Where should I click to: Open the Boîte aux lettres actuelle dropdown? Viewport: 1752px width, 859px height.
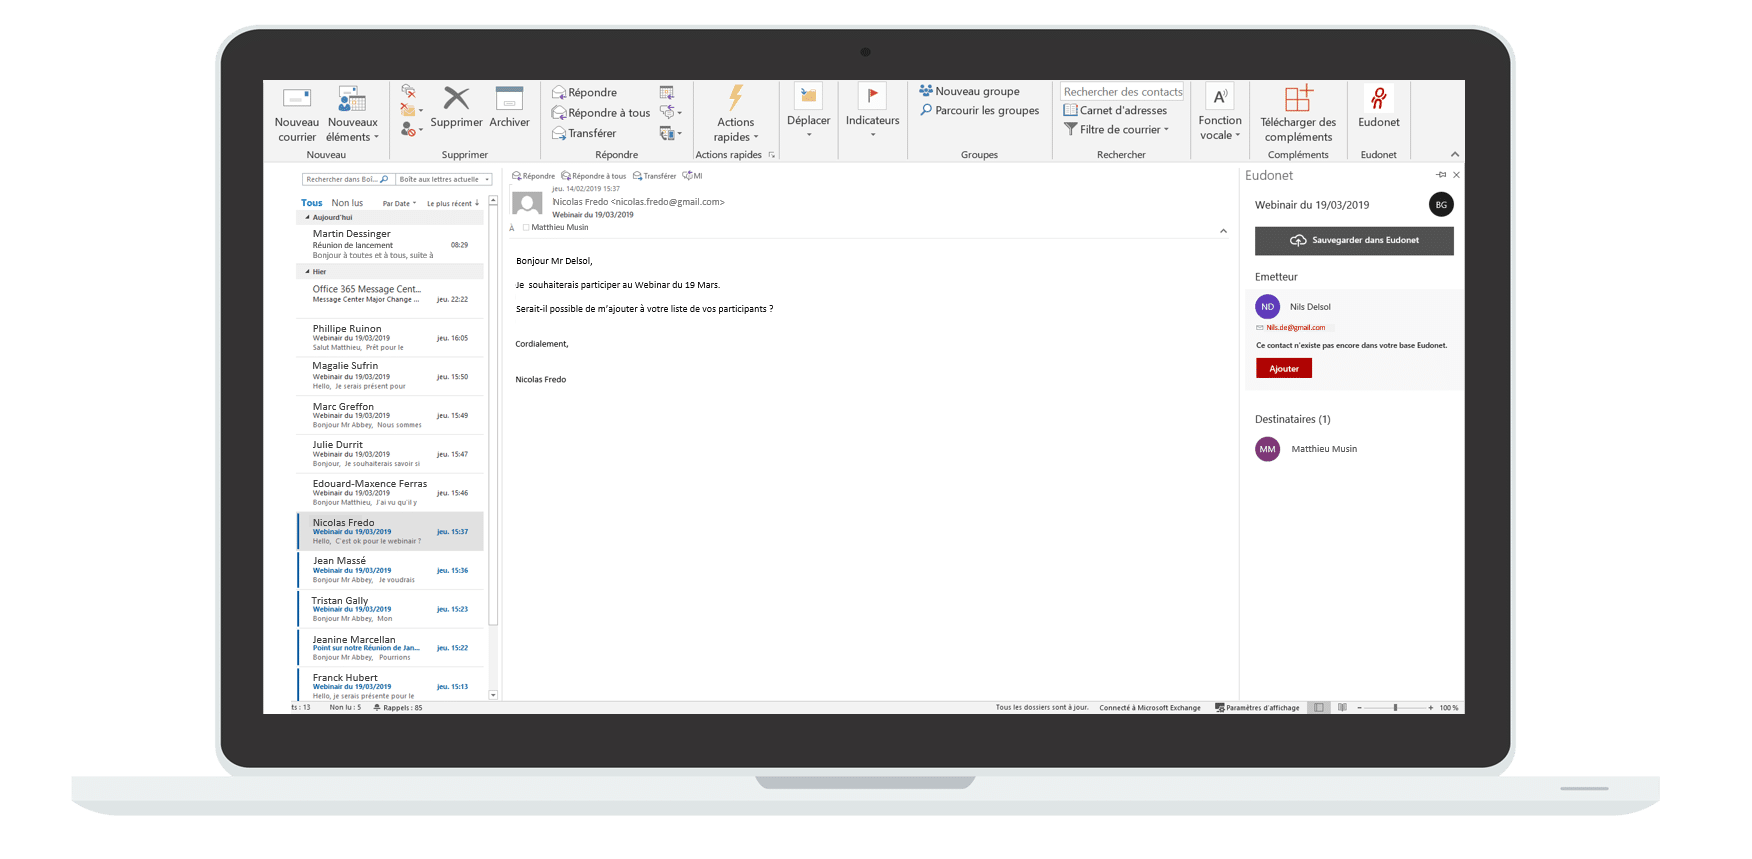tap(444, 179)
